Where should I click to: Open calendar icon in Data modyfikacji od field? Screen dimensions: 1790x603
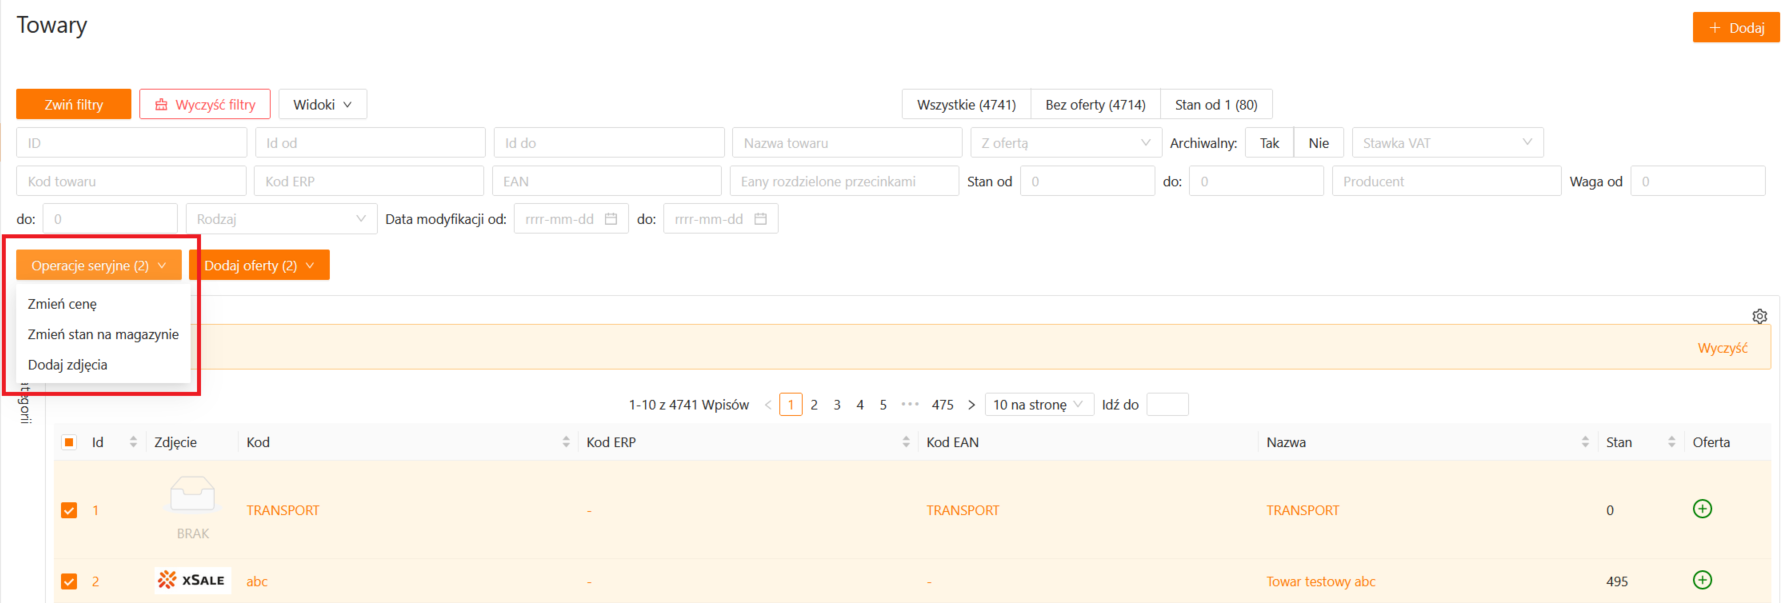point(611,219)
